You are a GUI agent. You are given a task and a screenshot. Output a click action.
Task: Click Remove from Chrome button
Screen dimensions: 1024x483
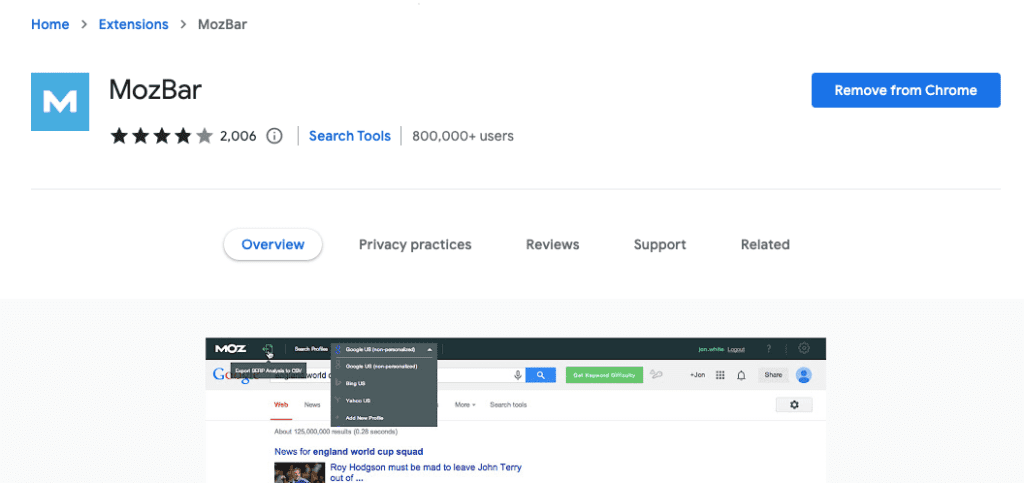pos(906,90)
